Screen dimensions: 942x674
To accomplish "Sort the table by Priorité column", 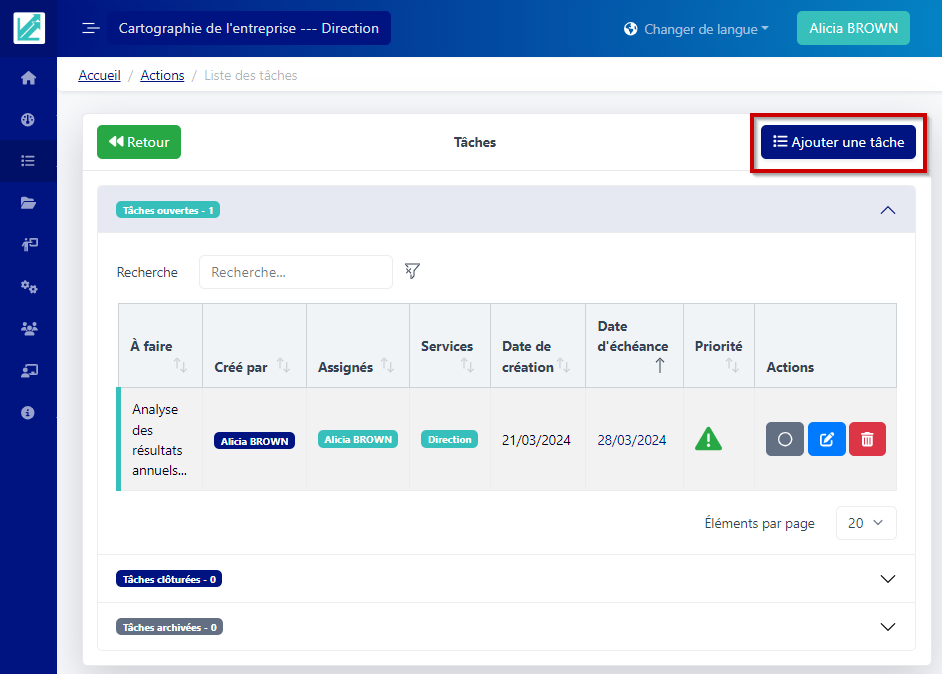I will [x=732, y=366].
